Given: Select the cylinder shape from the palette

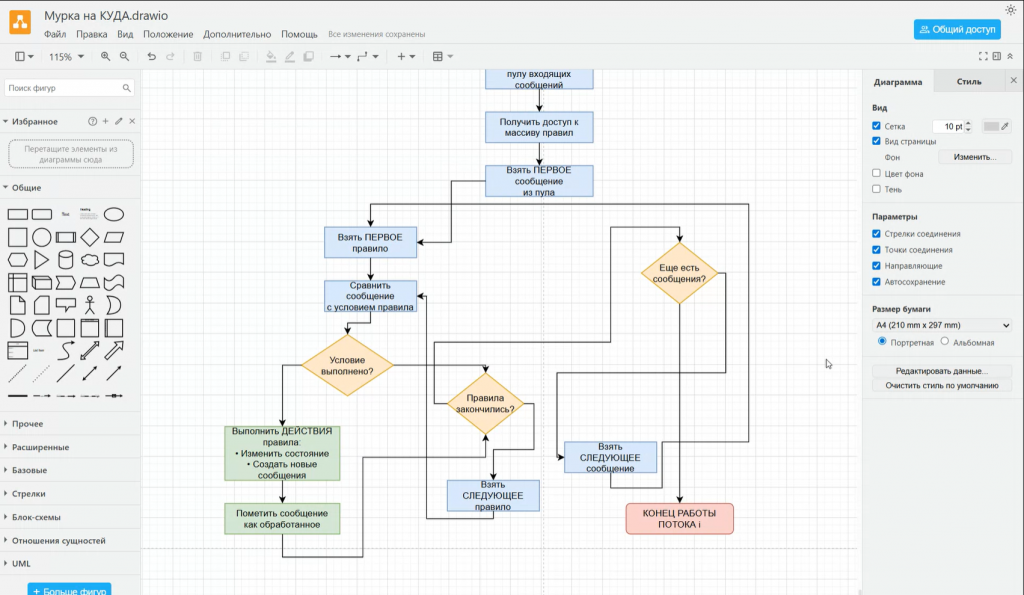Looking at the screenshot, I should tap(66, 260).
